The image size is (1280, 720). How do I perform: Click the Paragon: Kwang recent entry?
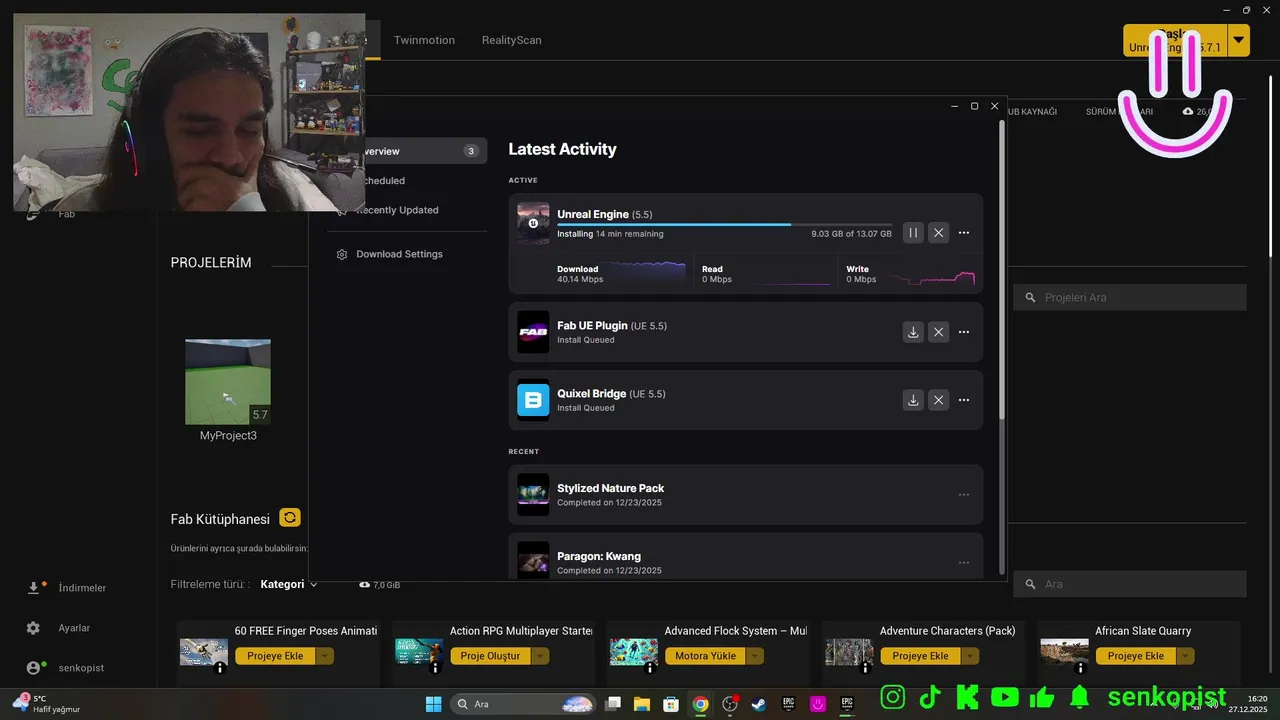(745, 556)
